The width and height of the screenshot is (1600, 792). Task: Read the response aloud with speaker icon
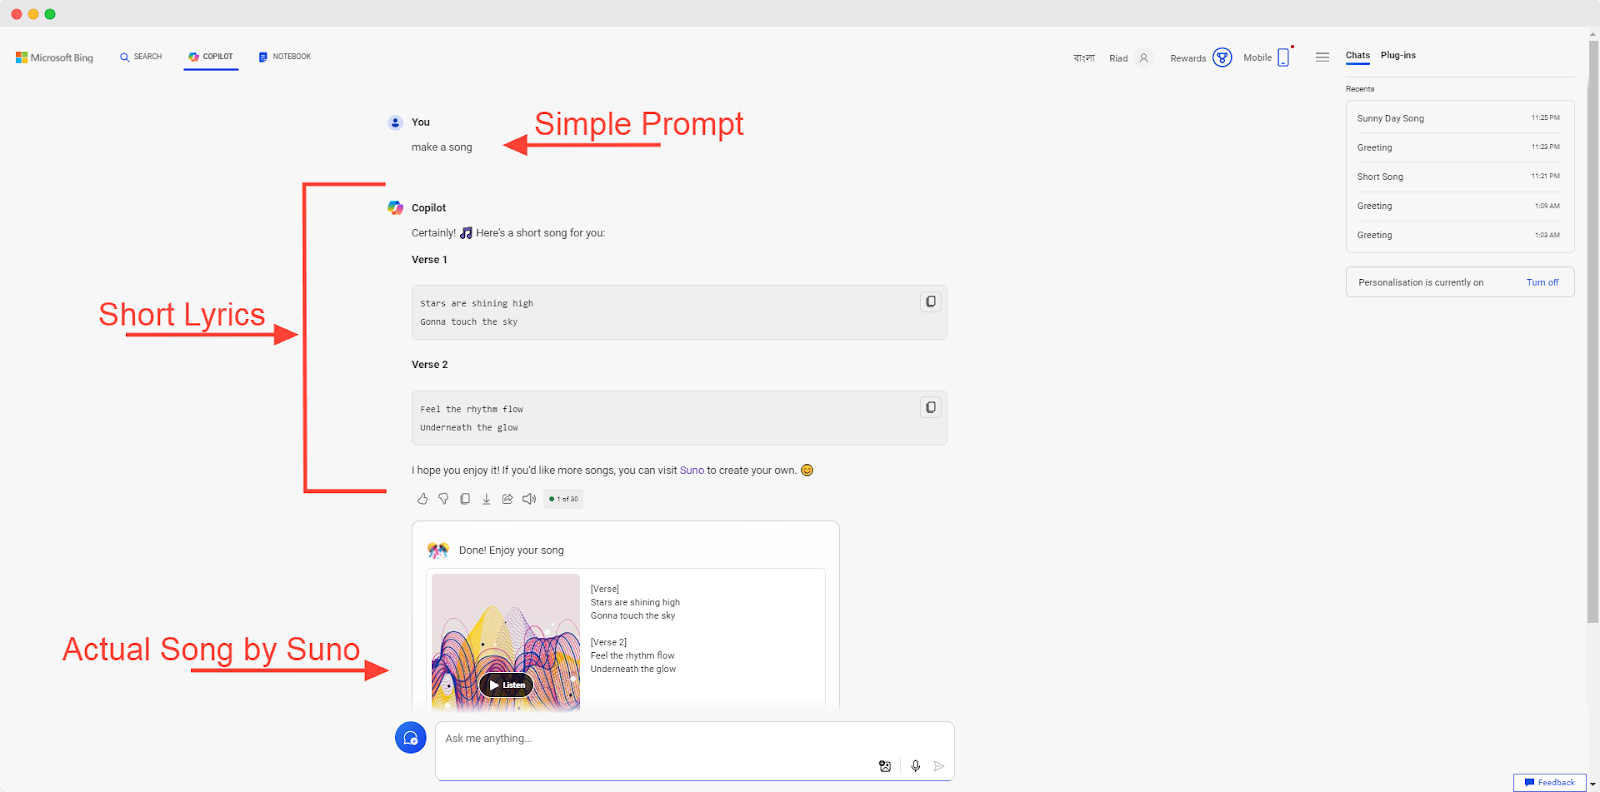pyautogui.click(x=529, y=499)
